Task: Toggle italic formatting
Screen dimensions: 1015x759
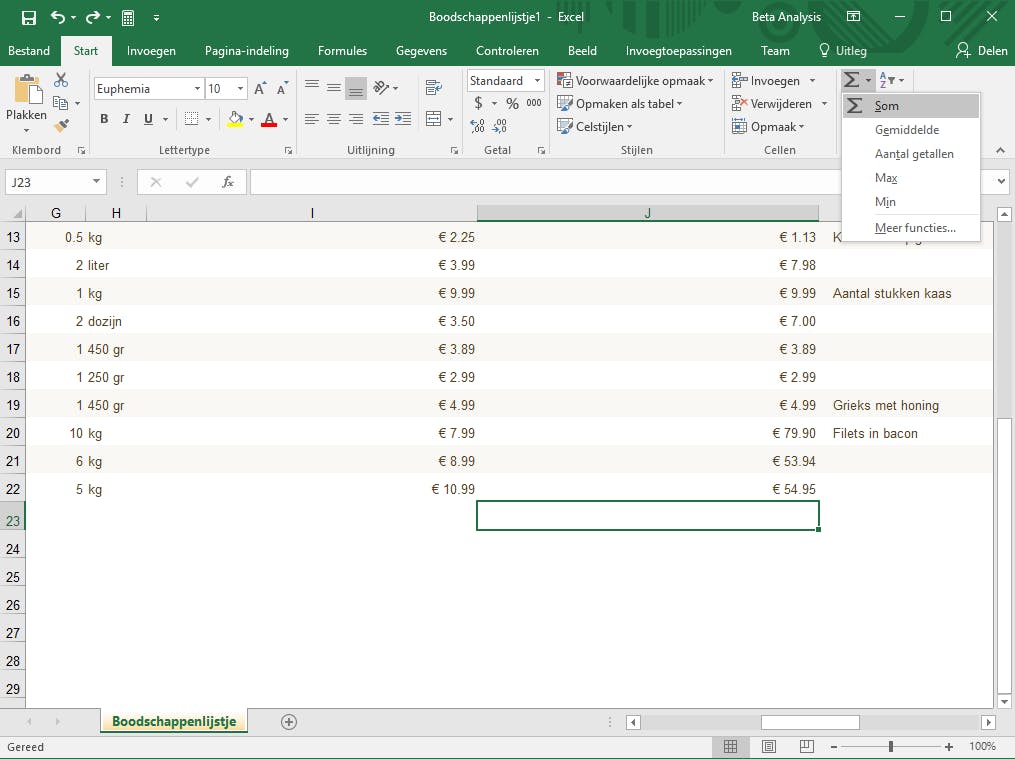Action: point(126,119)
